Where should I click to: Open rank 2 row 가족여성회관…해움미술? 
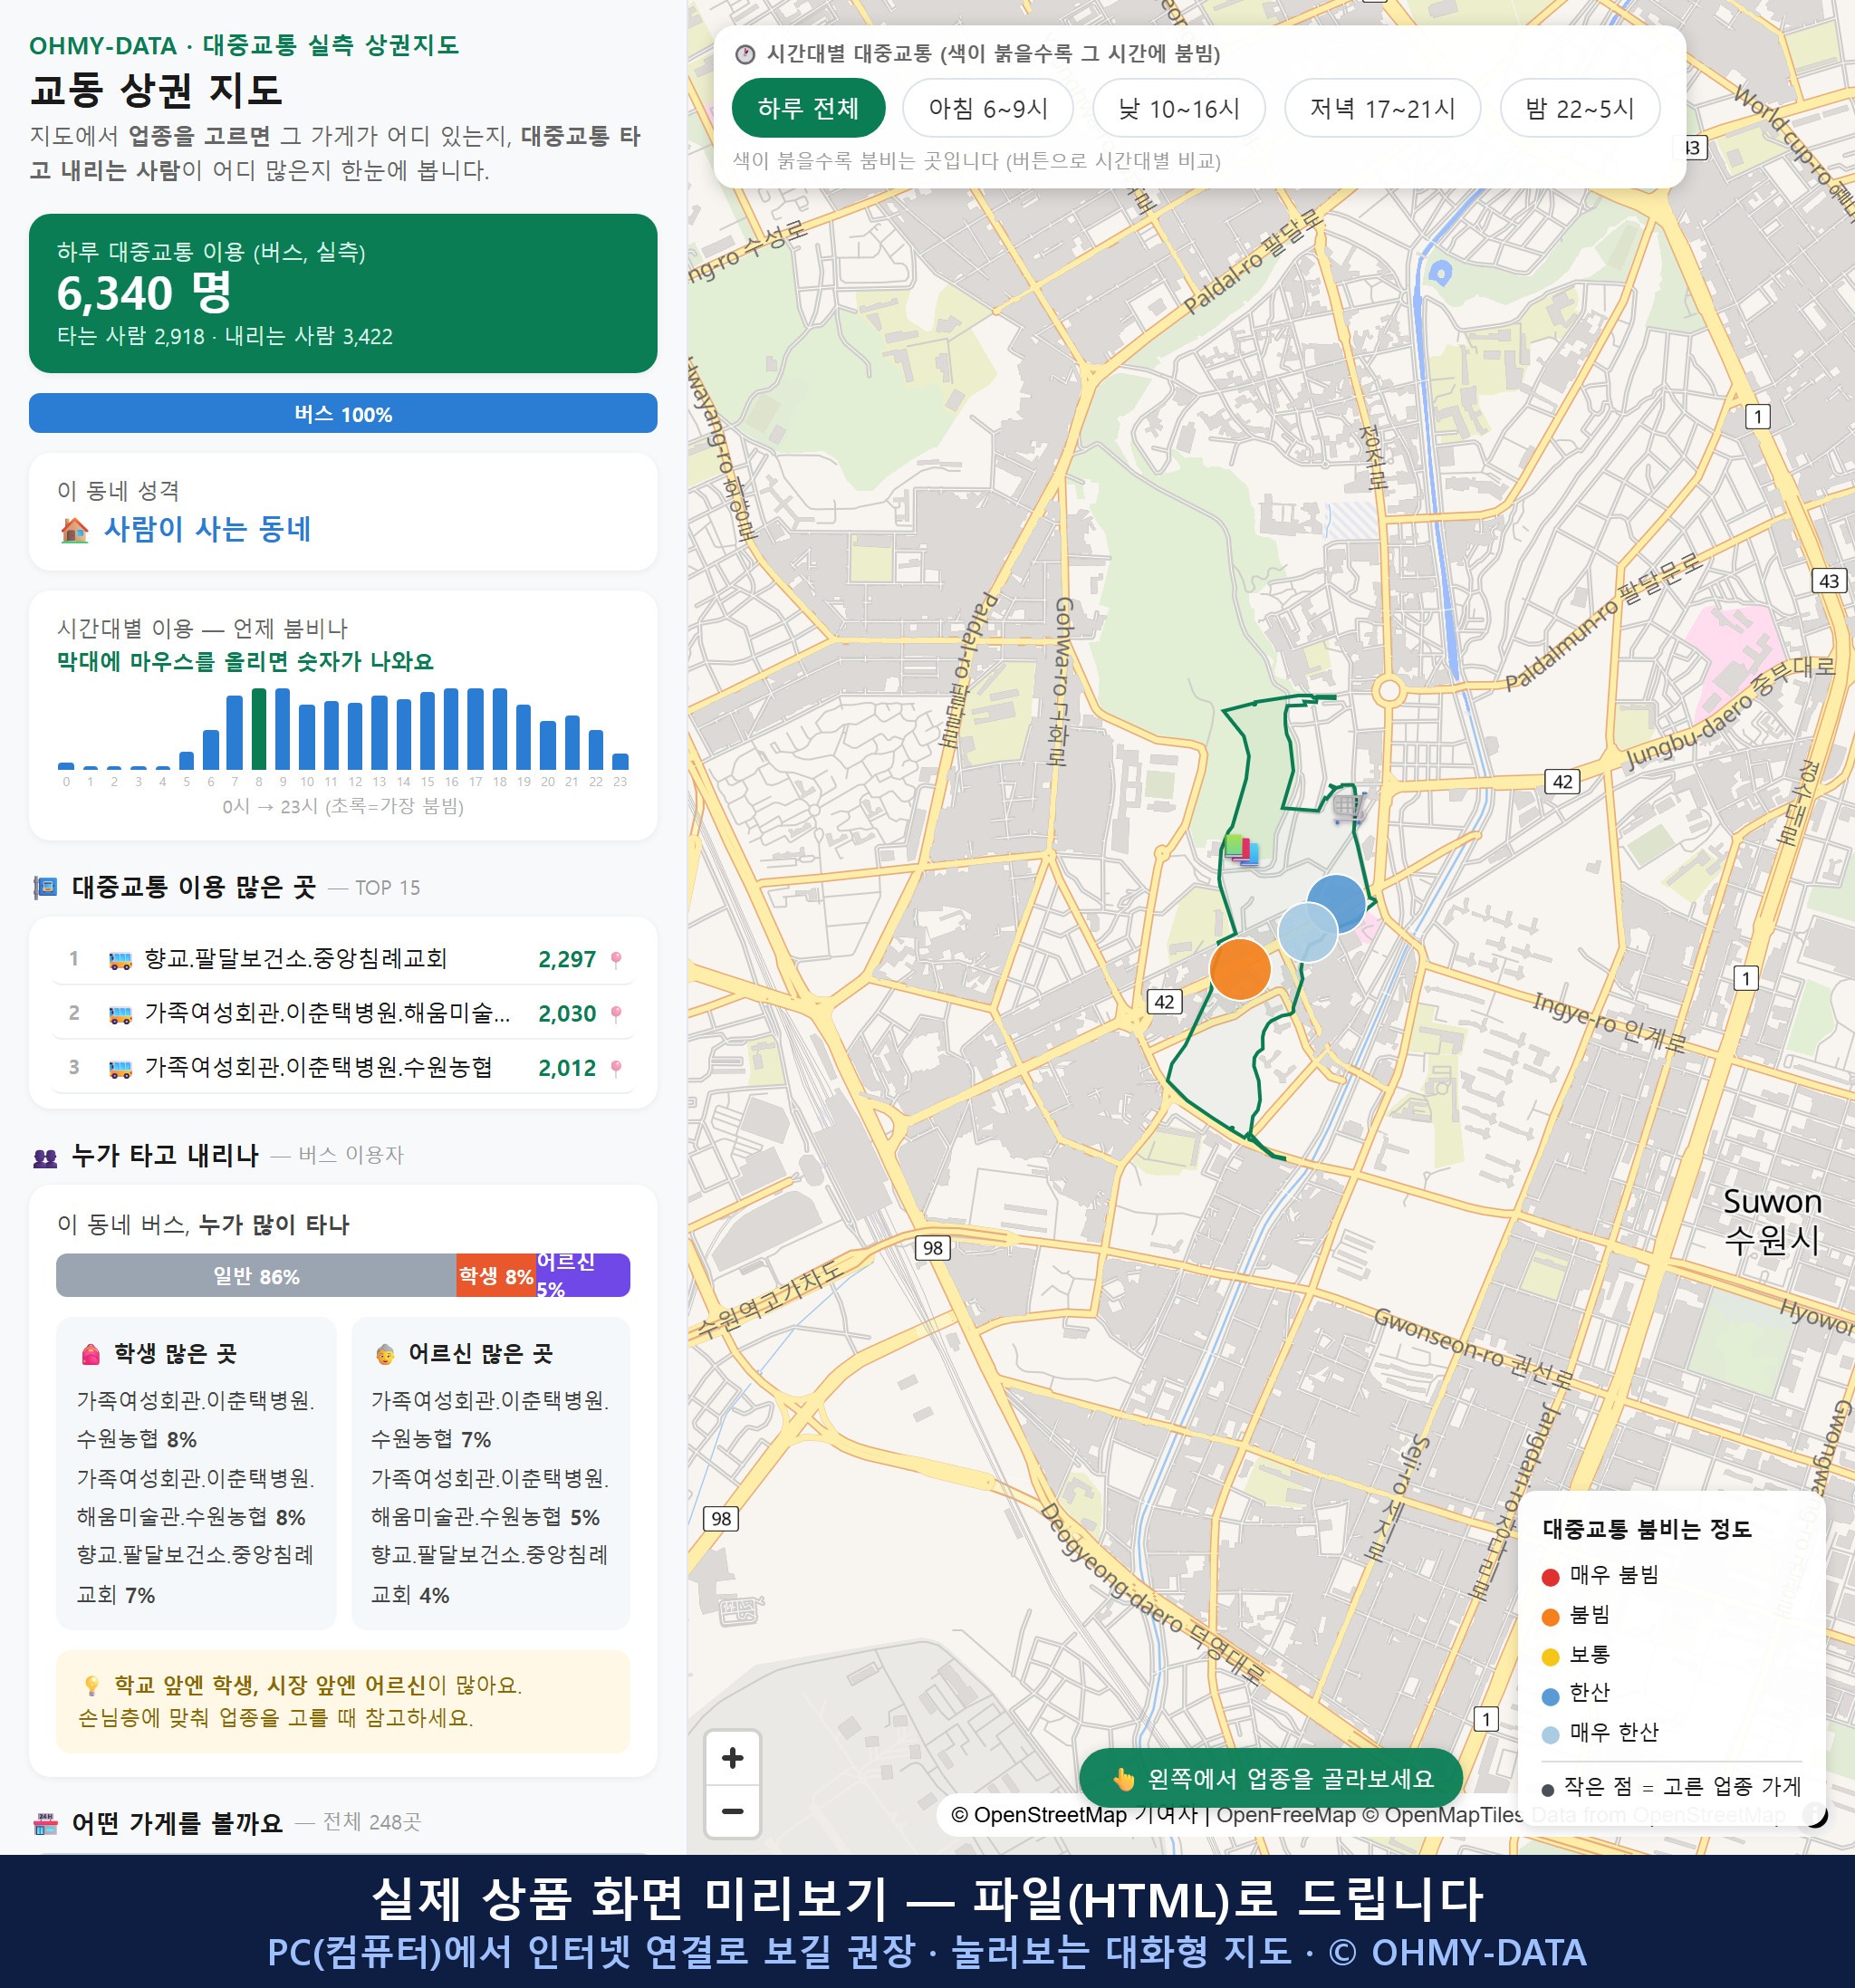tap(342, 1014)
